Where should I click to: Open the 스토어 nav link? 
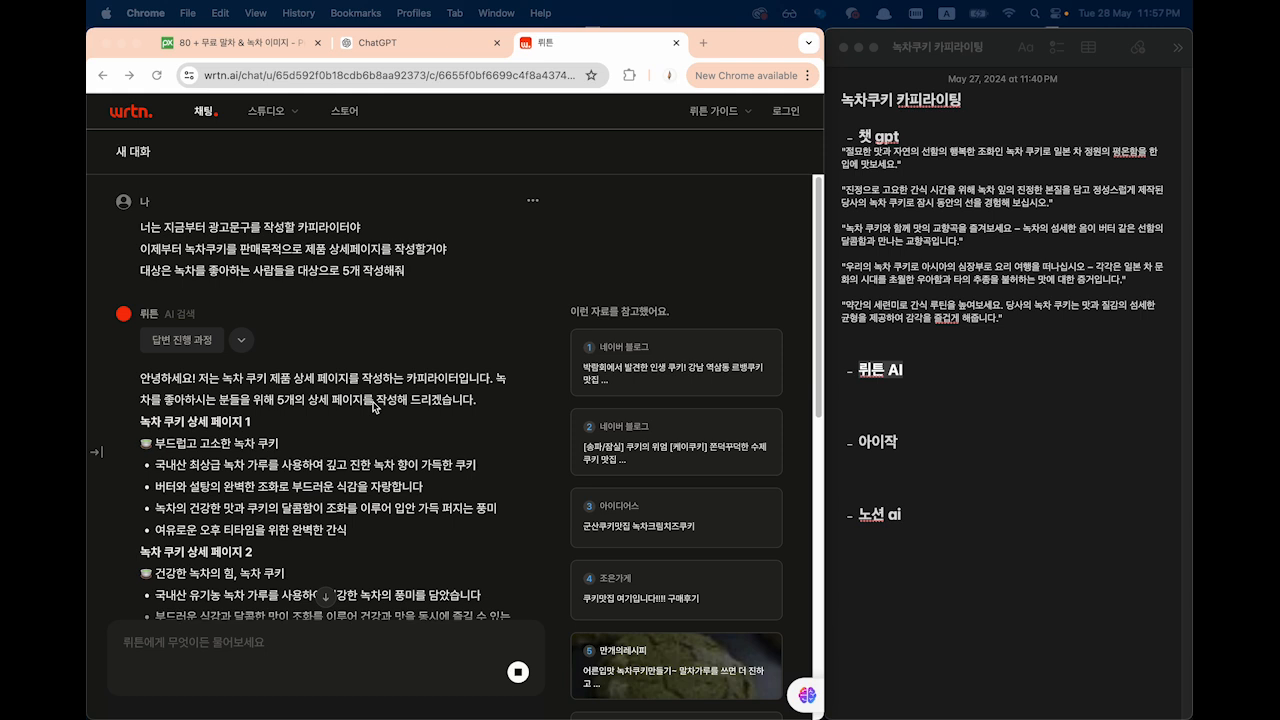coord(344,111)
